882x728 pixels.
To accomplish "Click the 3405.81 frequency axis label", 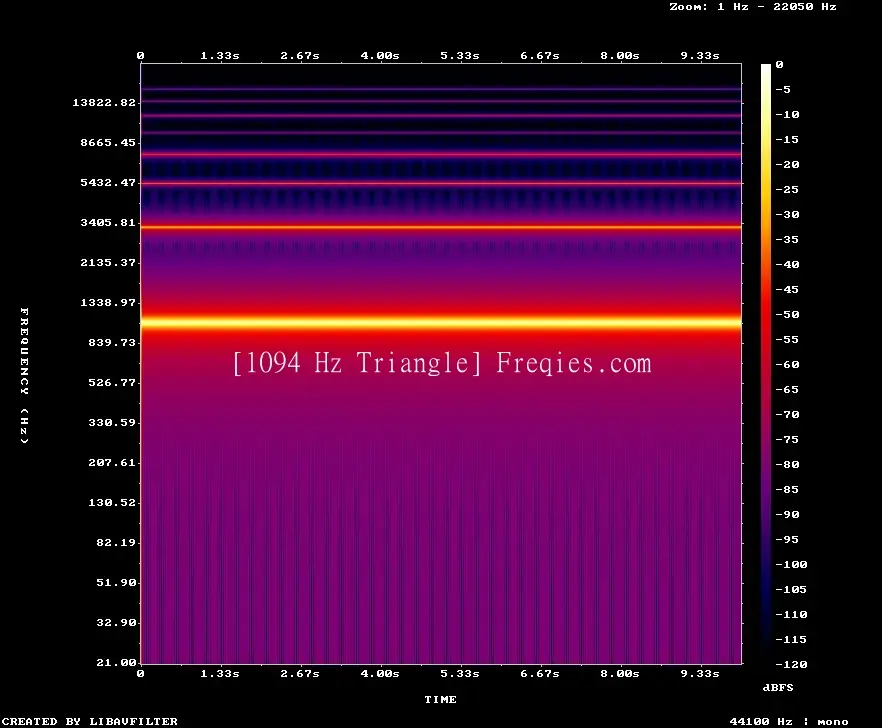I will [x=108, y=222].
